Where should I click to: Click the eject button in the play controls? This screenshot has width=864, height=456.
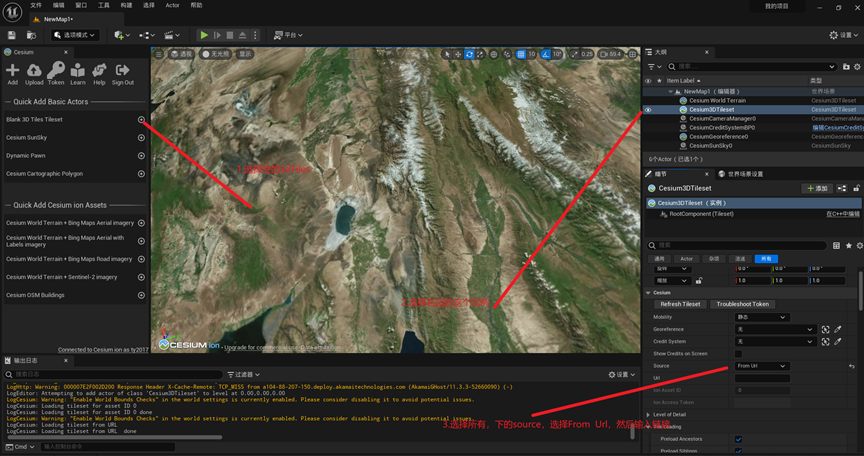(242, 35)
